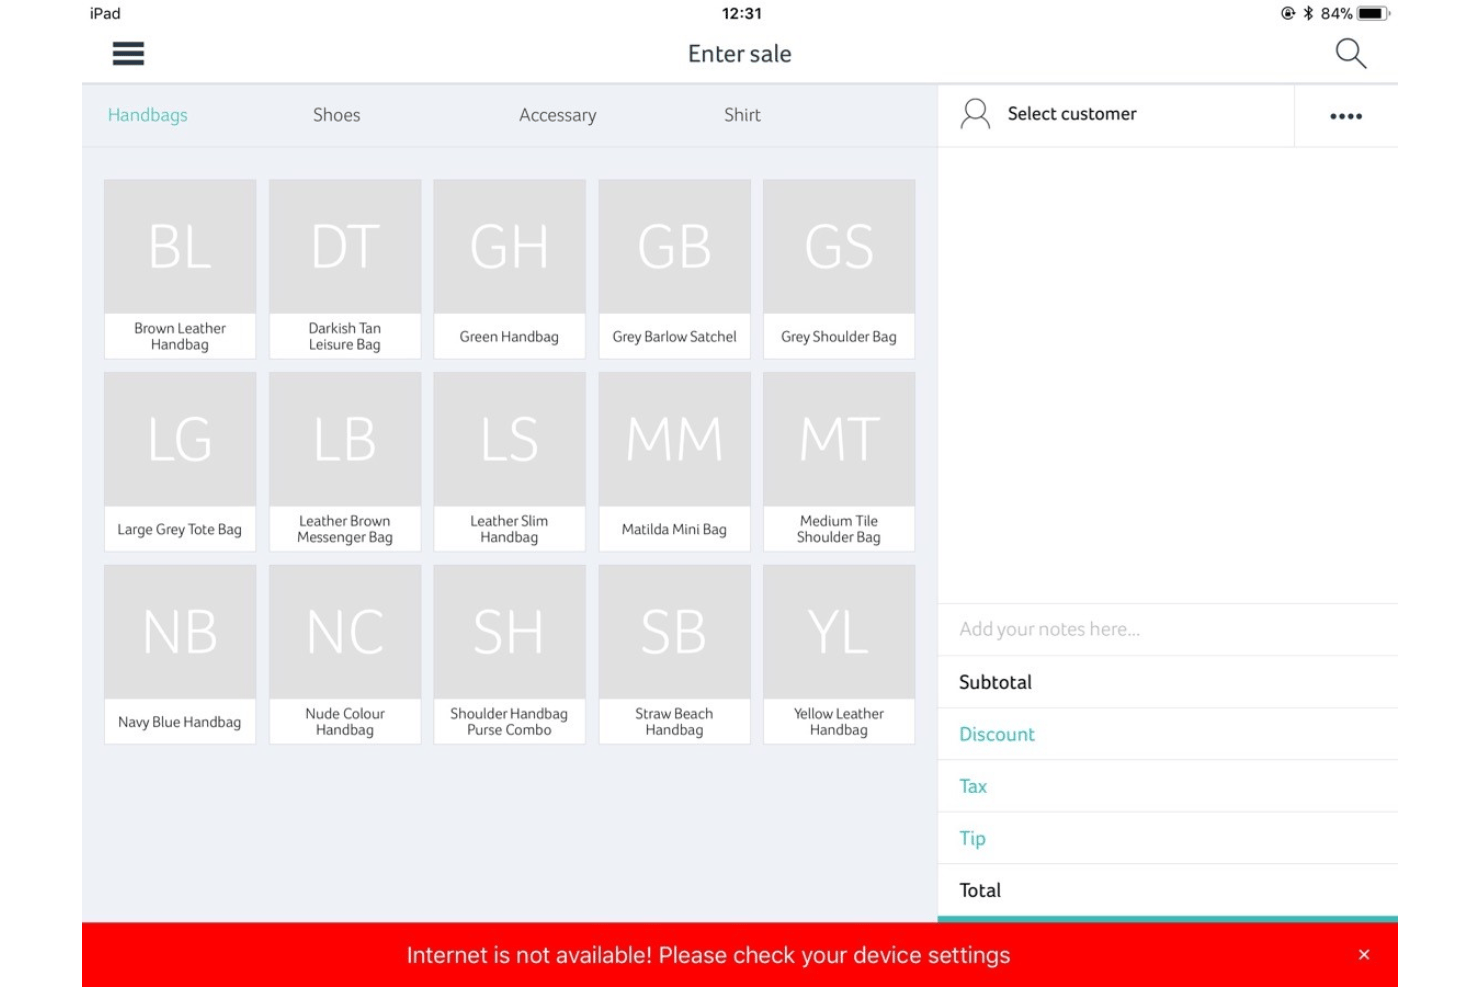Click the Internet is not available message
The image size is (1480, 987).
708,955
